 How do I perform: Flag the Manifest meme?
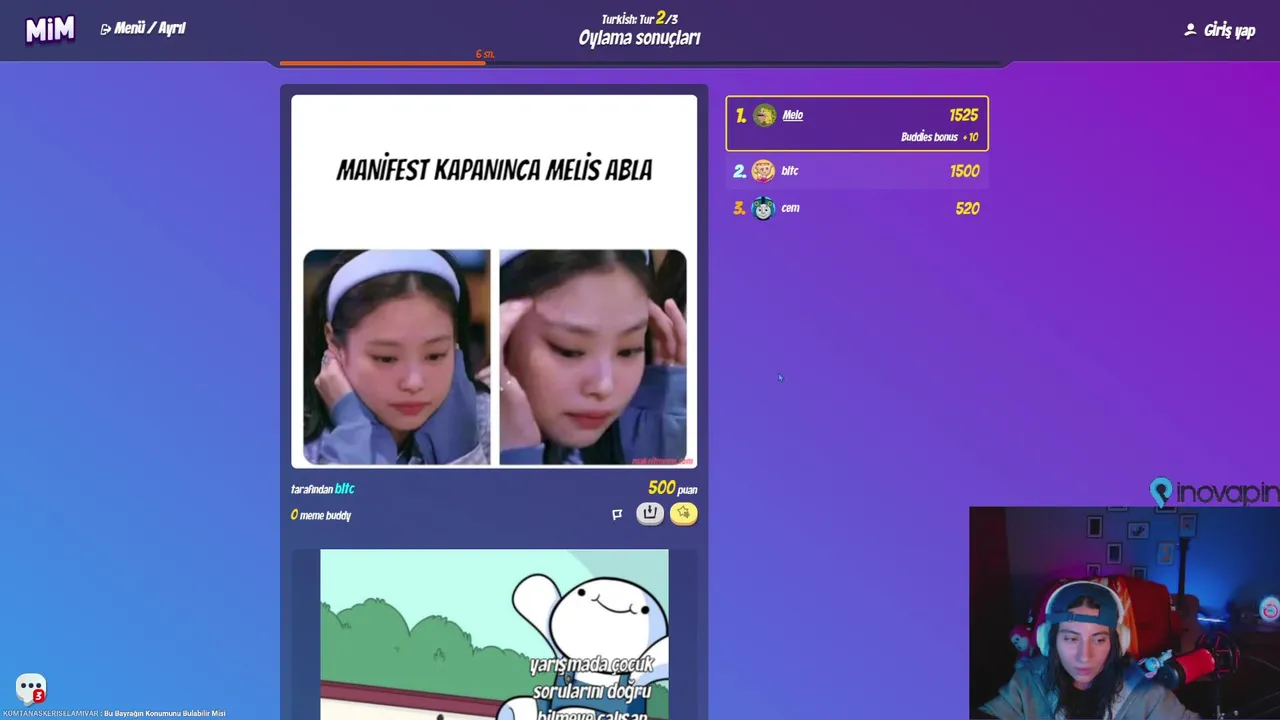click(617, 514)
